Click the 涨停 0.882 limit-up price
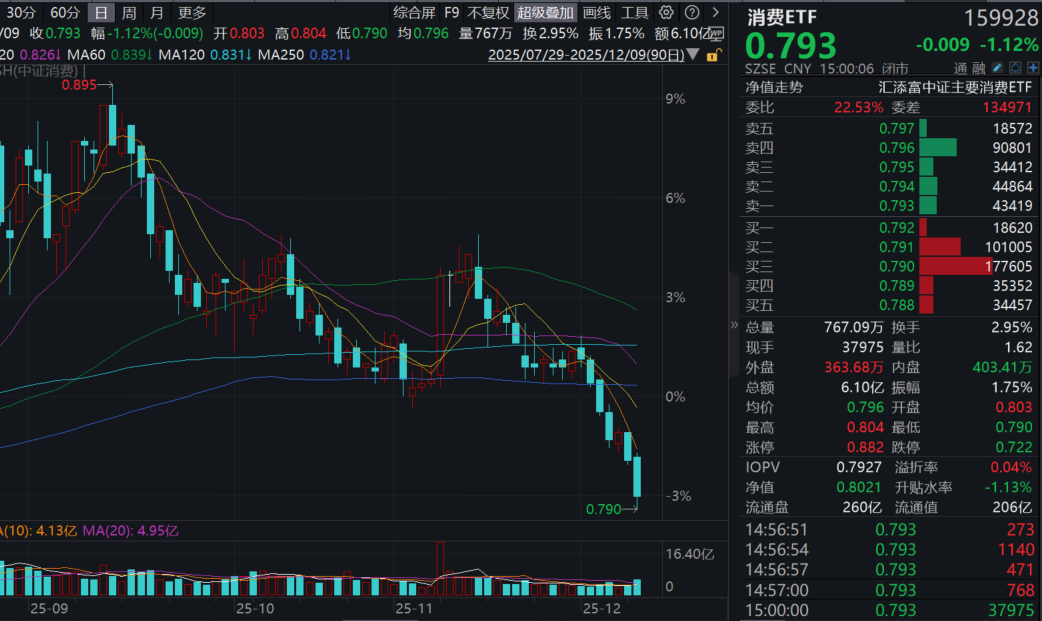The height and width of the screenshot is (621, 1042). pyautogui.click(x=865, y=447)
